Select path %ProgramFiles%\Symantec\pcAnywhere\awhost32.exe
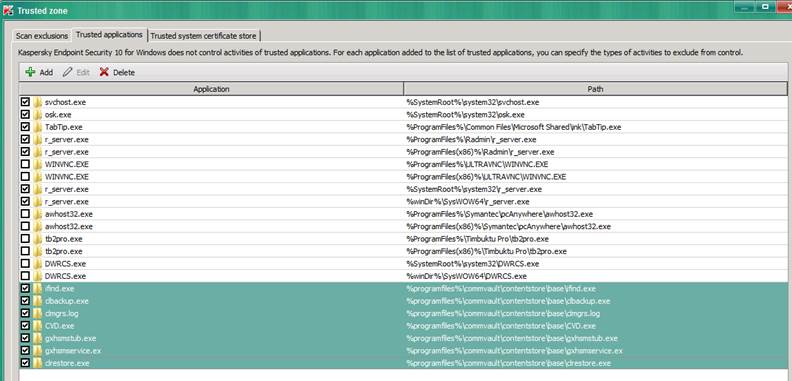The height and width of the screenshot is (381, 792). pyautogui.click(x=500, y=214)
